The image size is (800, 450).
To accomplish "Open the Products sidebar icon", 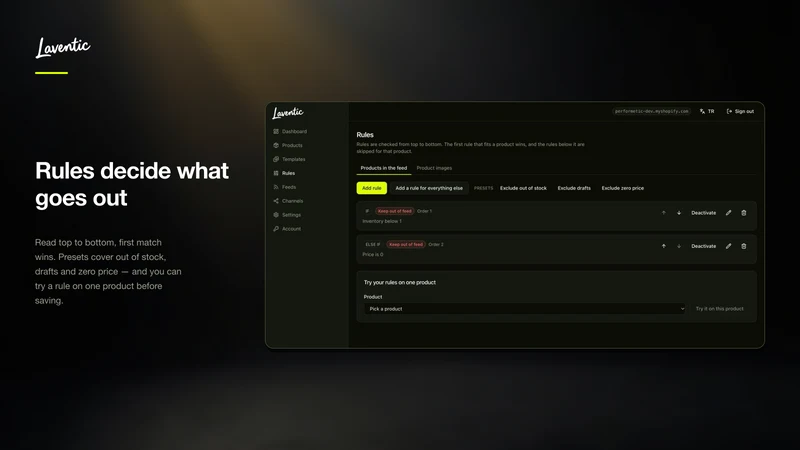I will coord(276,145).
